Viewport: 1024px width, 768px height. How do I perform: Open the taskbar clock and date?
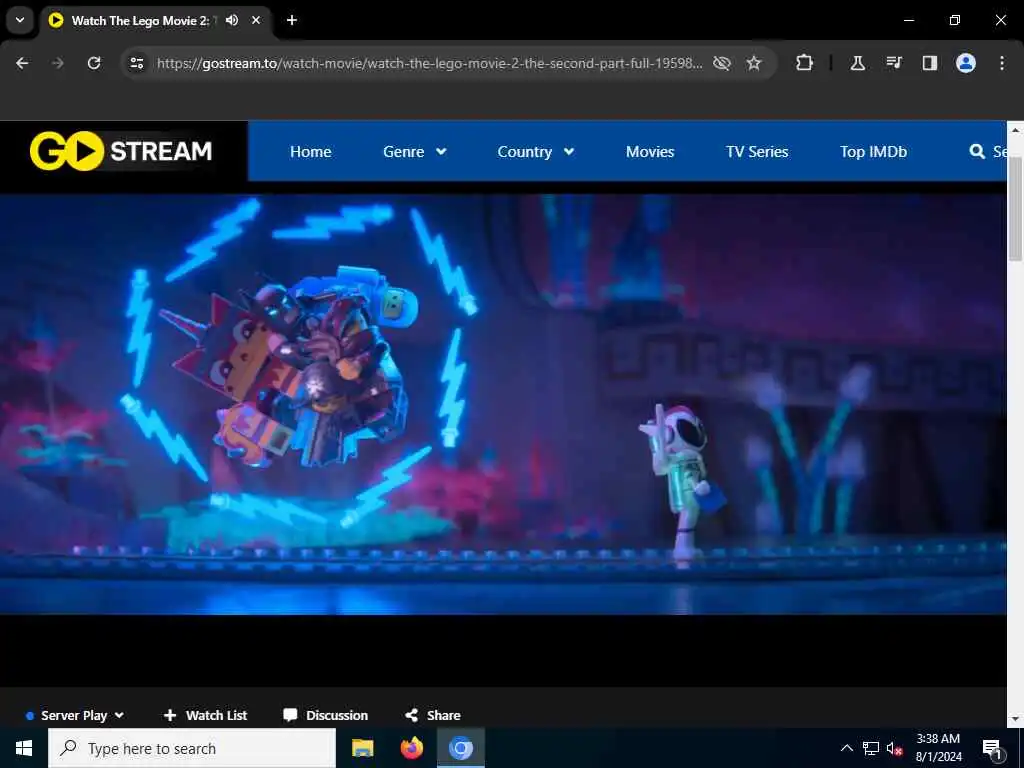tap(938, 748)
